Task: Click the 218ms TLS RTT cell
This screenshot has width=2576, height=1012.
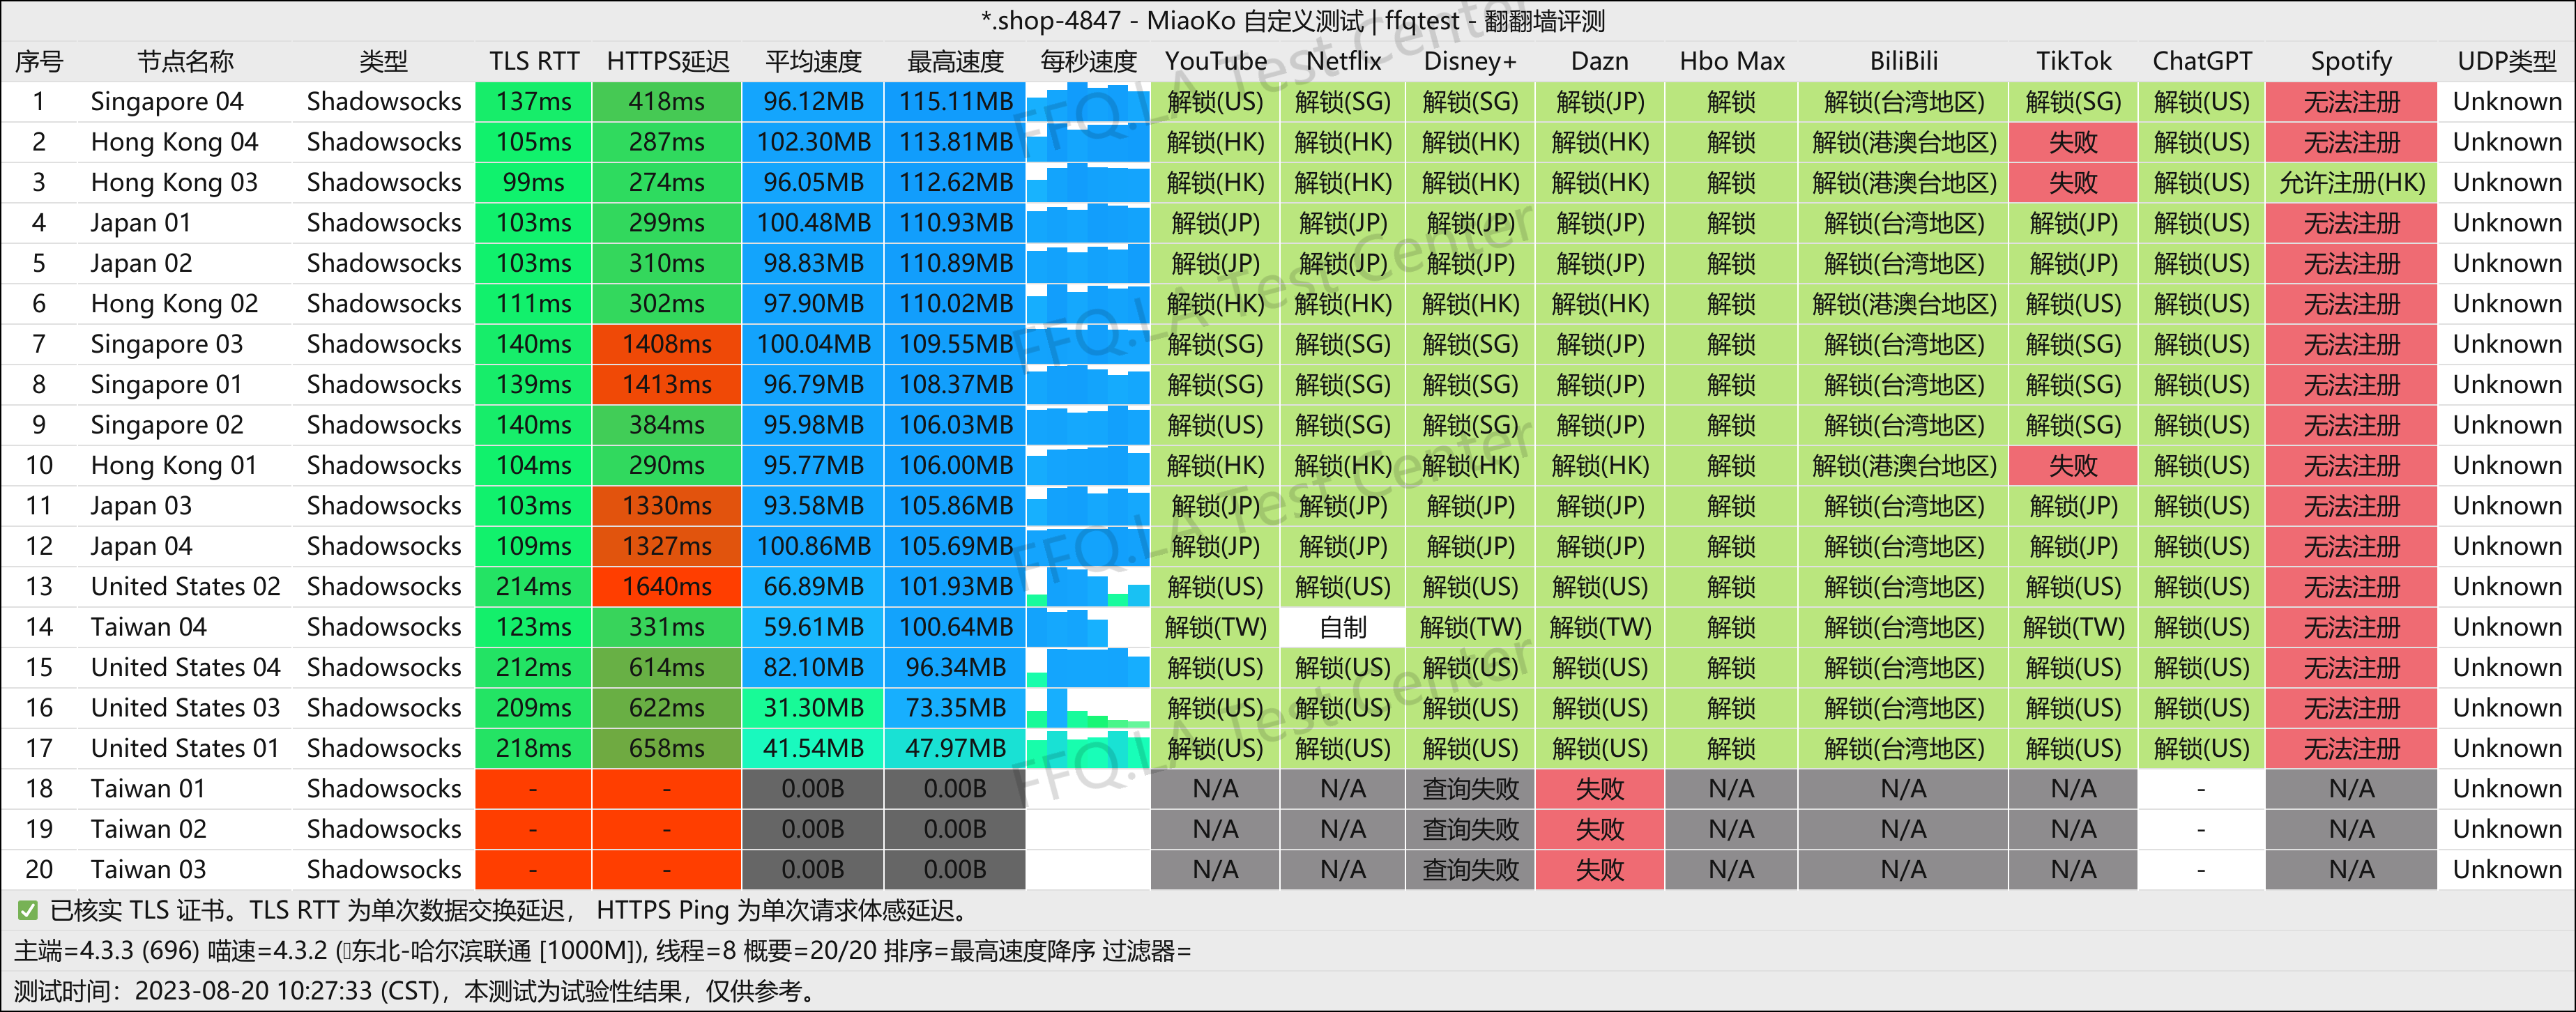Action: click(x=534, y=748)
